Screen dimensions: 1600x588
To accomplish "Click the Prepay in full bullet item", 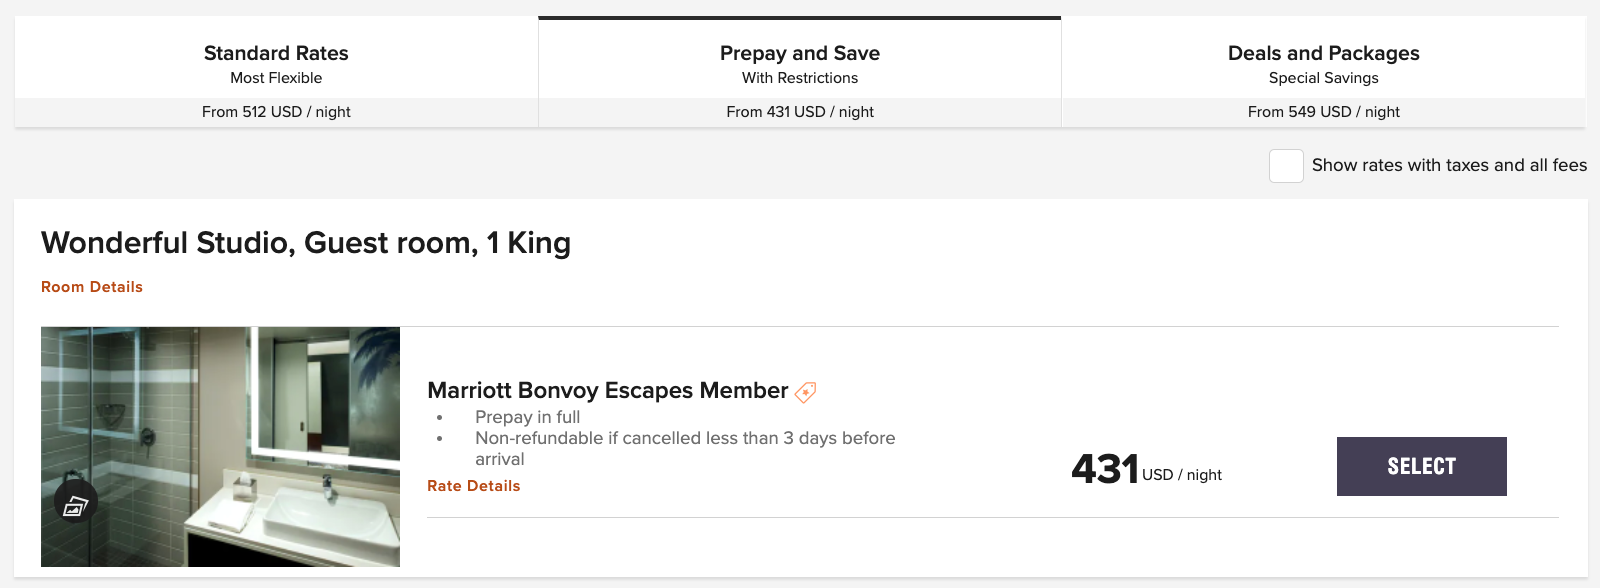I will [x=527, y=417].
